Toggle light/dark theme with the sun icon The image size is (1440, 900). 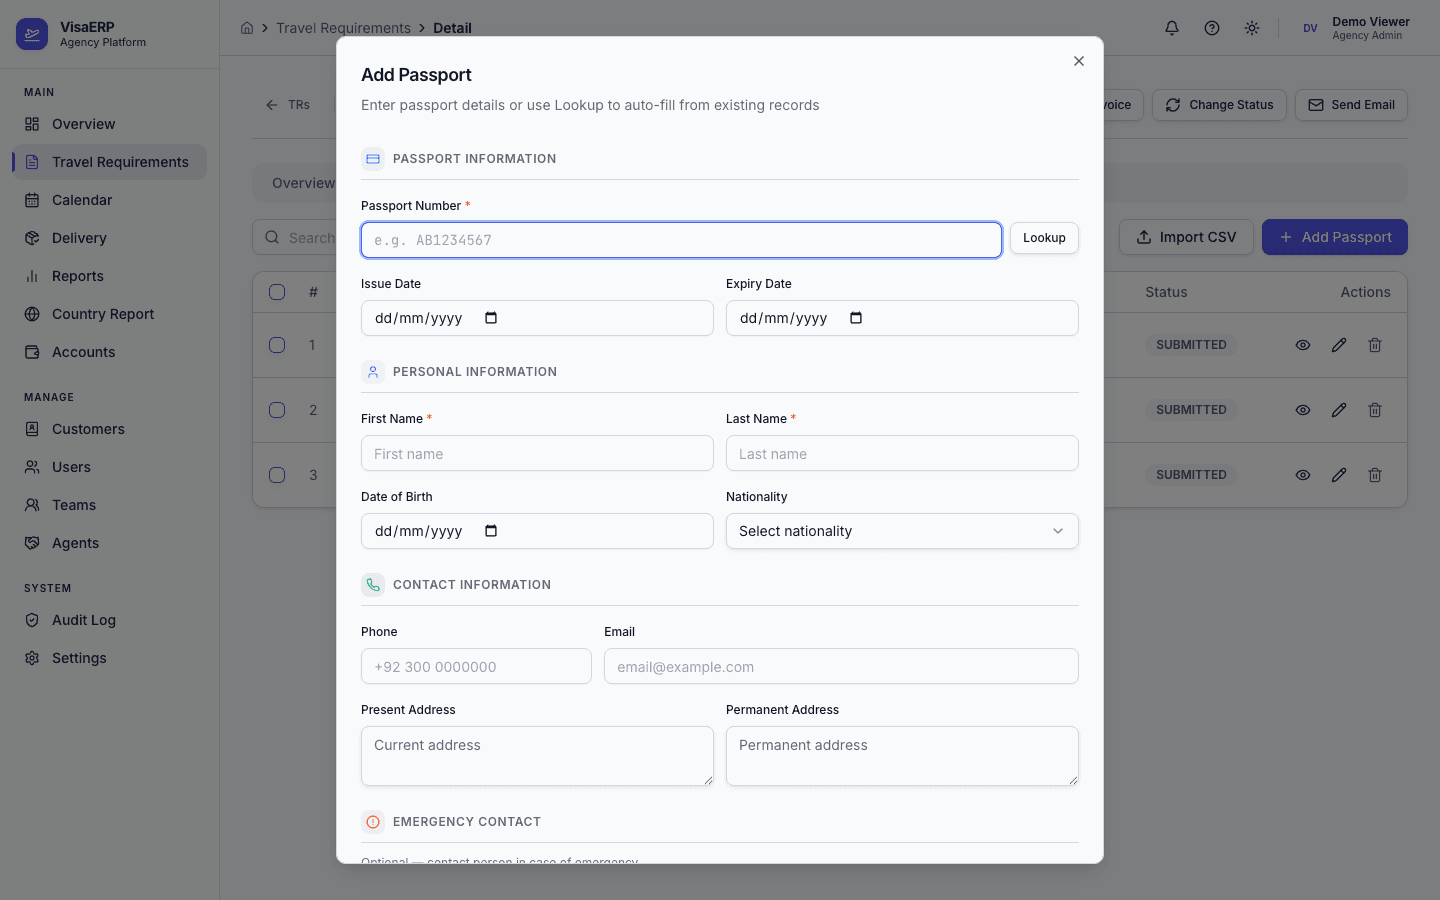tap(1251, 28)
